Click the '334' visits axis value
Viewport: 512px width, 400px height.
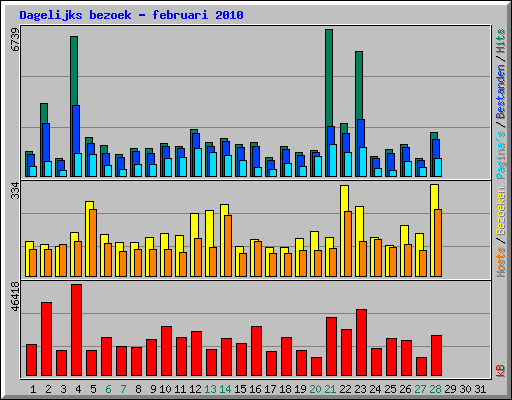point(15,190)
